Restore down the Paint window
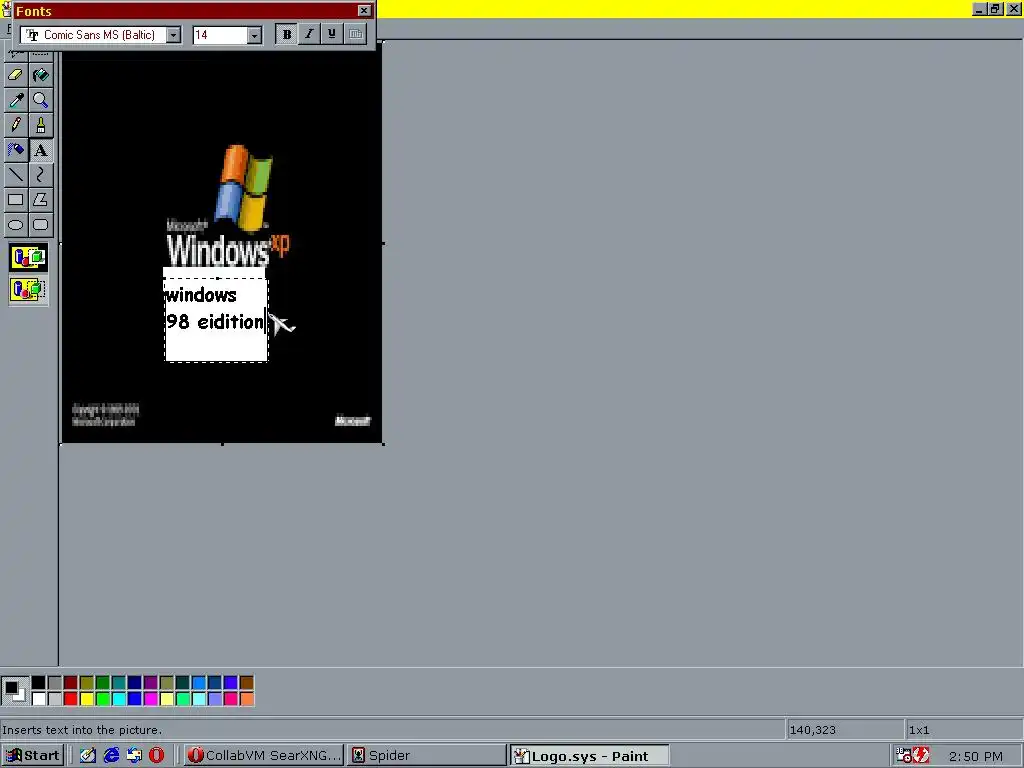This screenshot has height=768, width=1024. [995, 9]
